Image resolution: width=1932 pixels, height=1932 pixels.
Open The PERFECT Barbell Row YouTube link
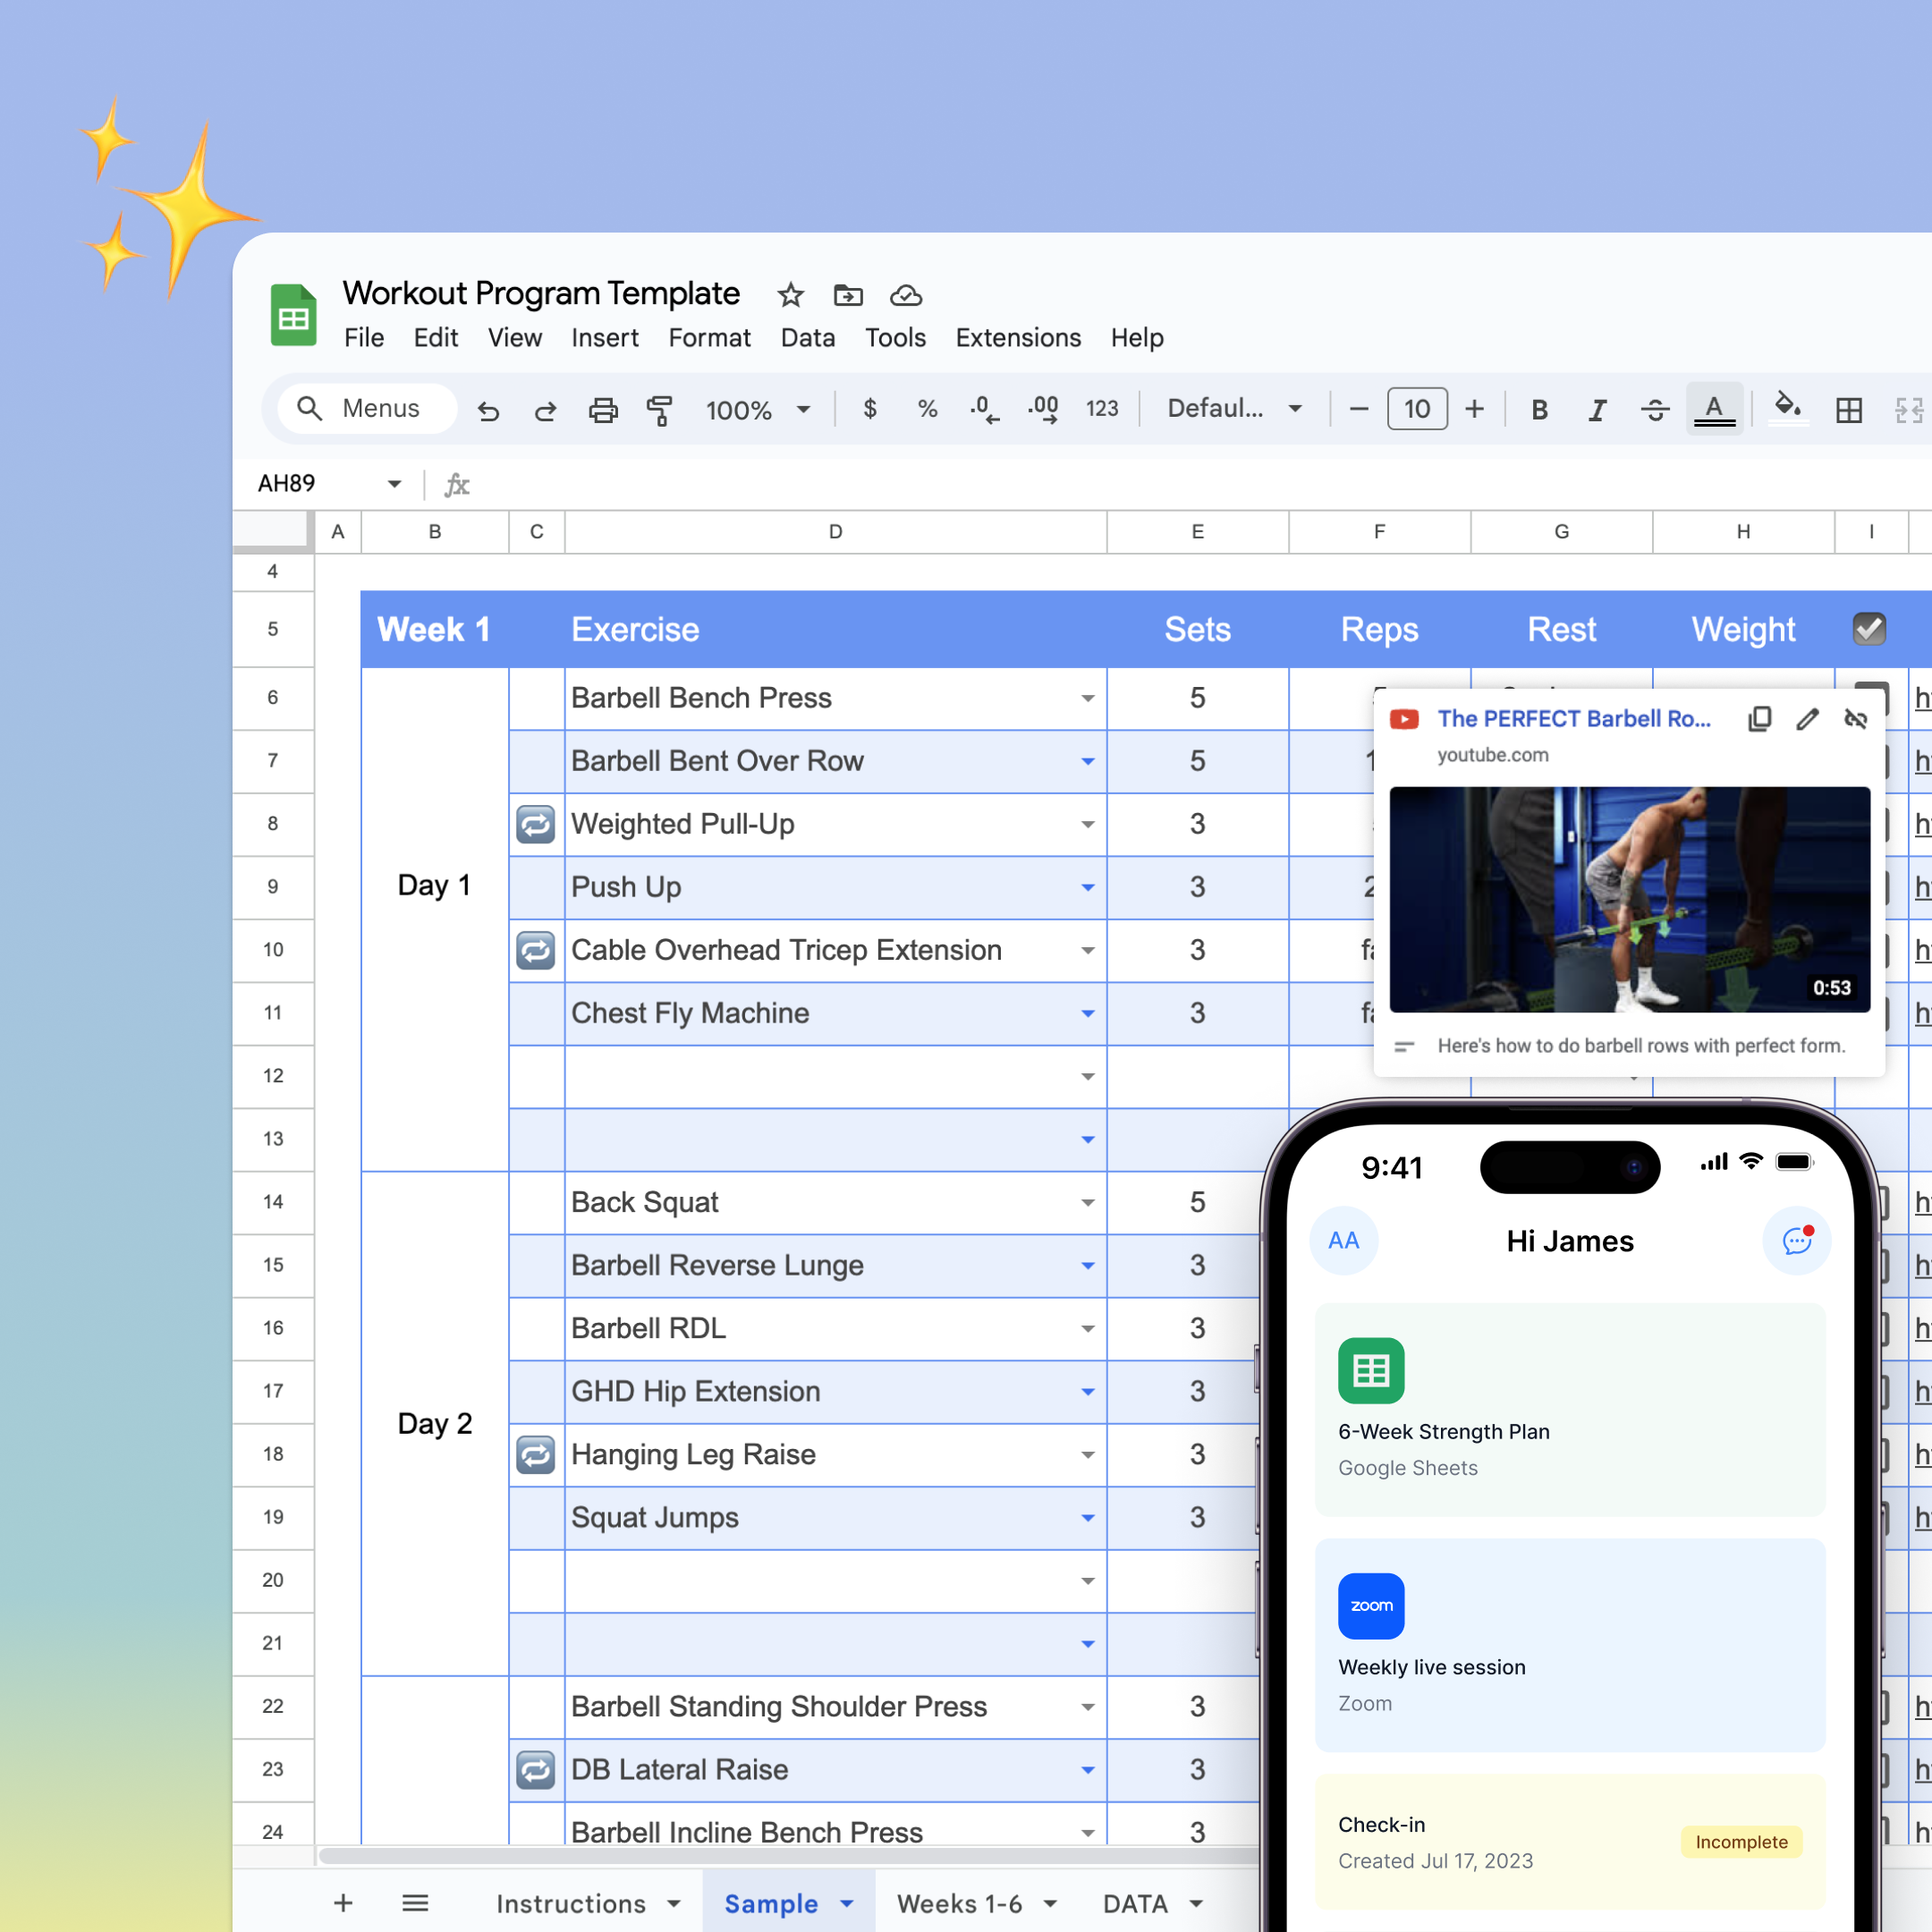1574,718
